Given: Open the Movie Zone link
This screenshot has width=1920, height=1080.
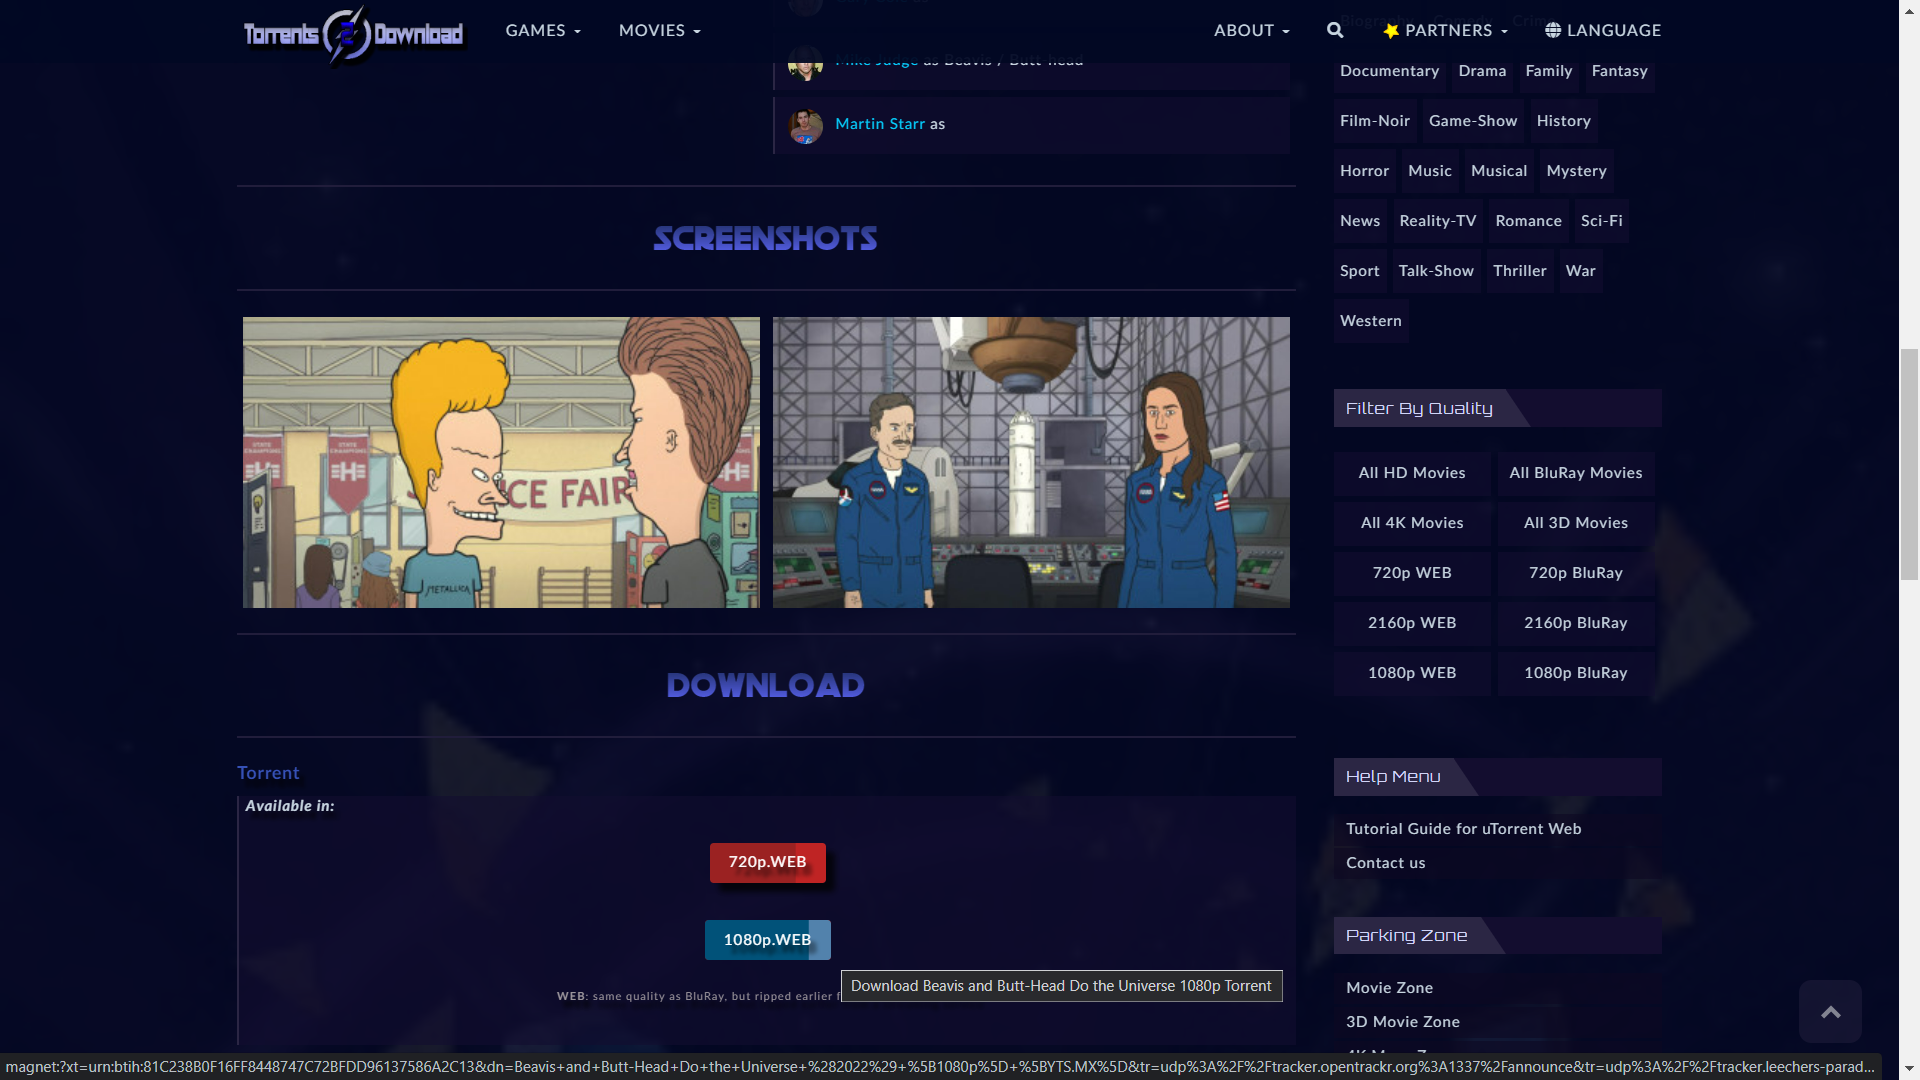Looking at the screenshot, I should [1389, 988].
